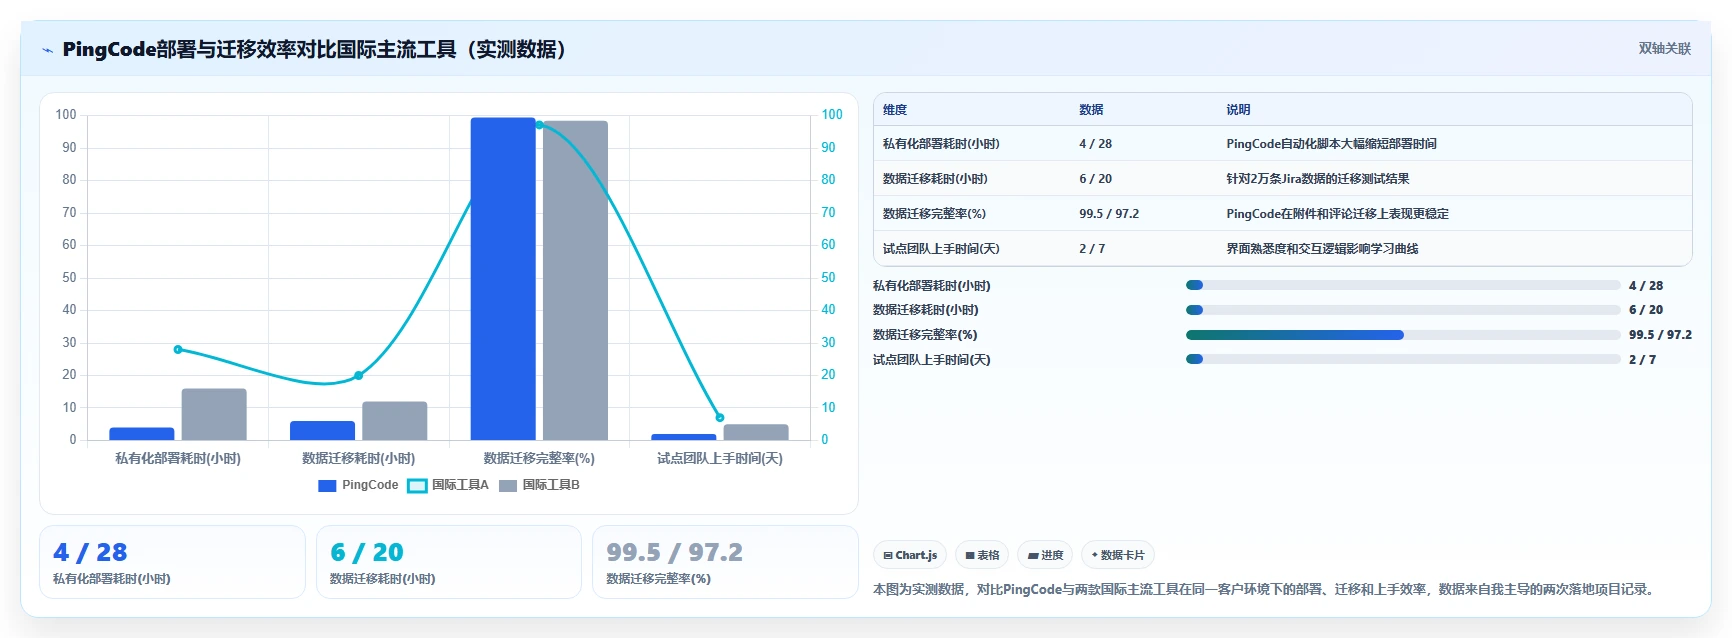Click the note PingCode在附件和评论迁移上表现更稳定

[x=1337, y=214]
